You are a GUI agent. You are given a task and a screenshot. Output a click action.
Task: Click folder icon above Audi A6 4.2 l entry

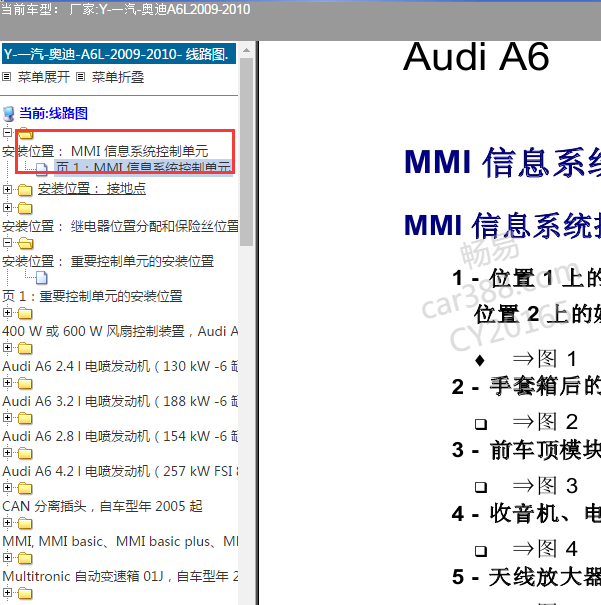(25, 453)
